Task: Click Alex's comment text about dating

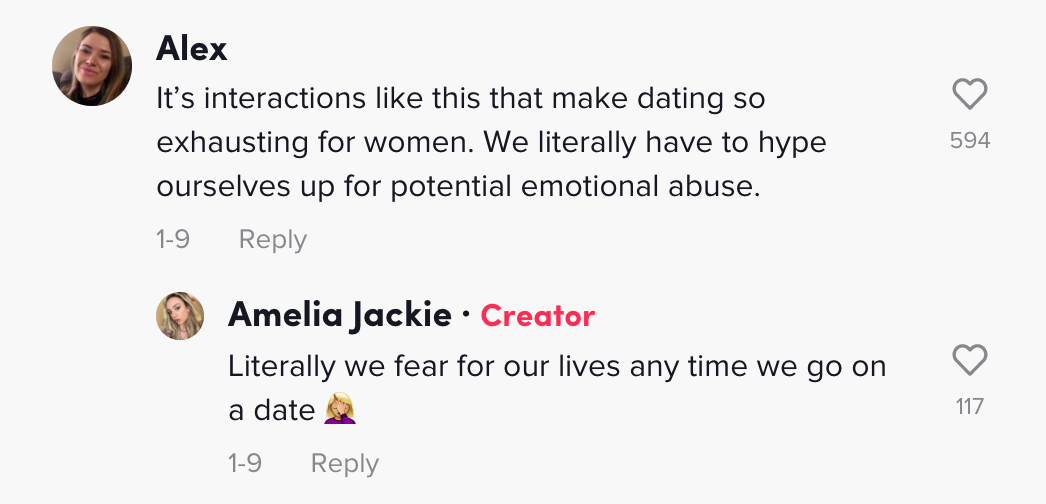Action: click(x=492, y=143)
